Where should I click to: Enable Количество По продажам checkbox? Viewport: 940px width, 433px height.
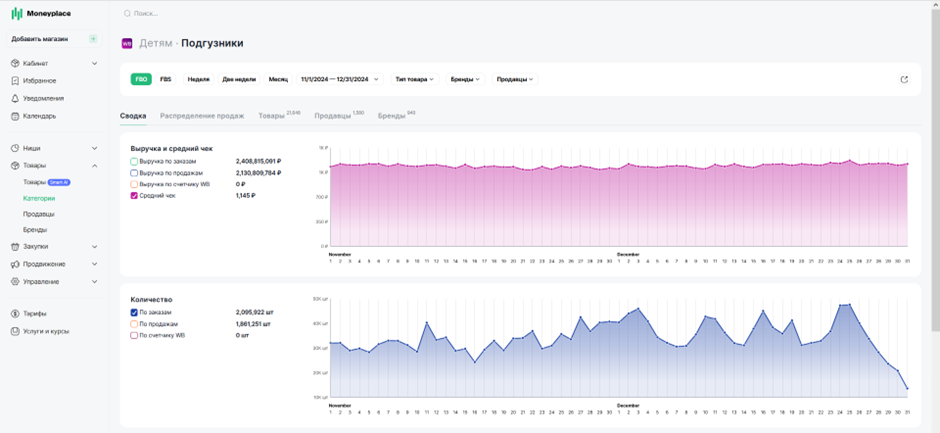click(134, 324)
